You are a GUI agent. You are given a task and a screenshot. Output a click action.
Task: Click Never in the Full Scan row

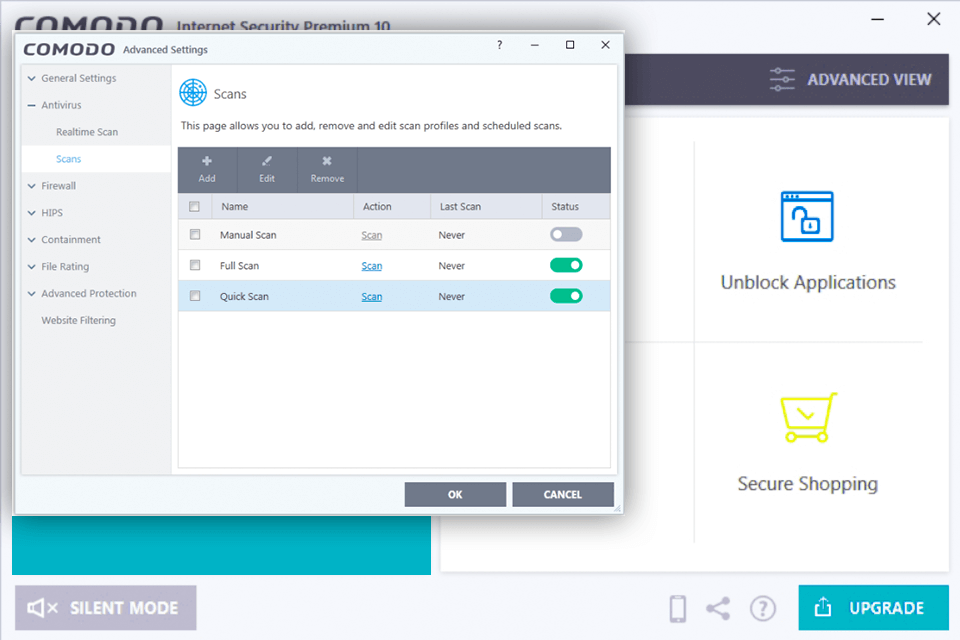coord(452,266)
